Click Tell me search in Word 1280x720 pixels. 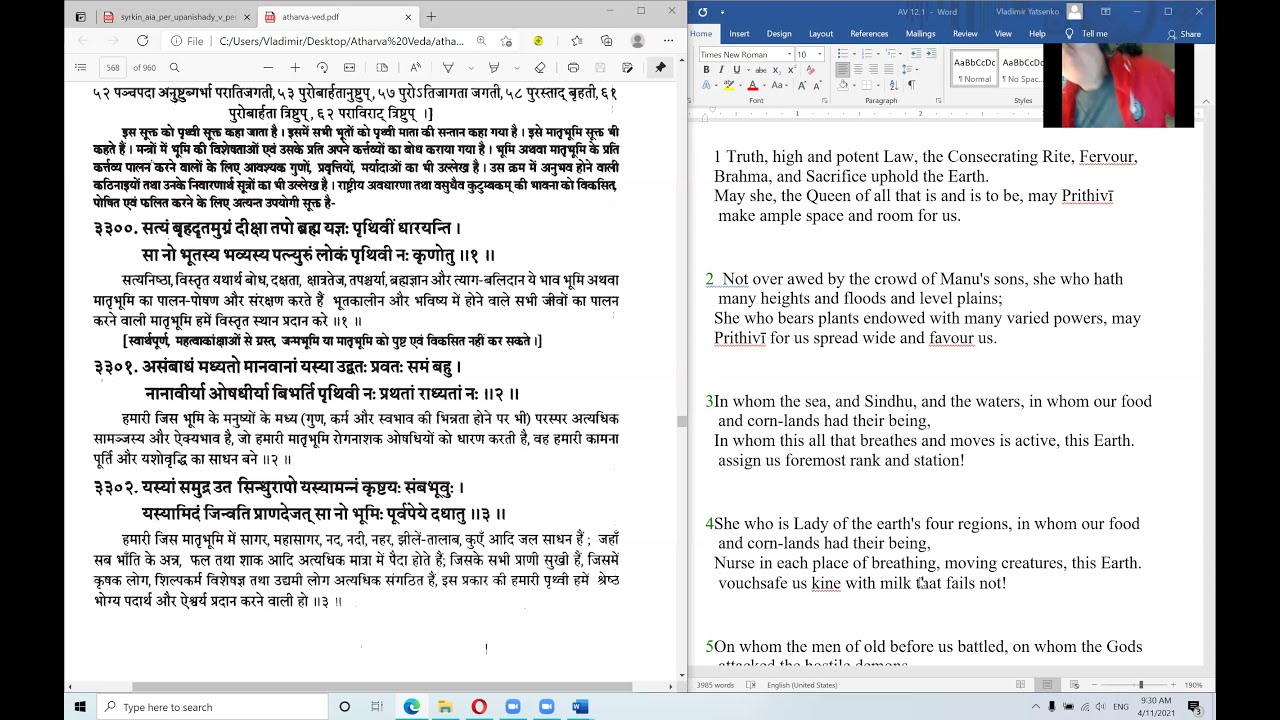1087,34
